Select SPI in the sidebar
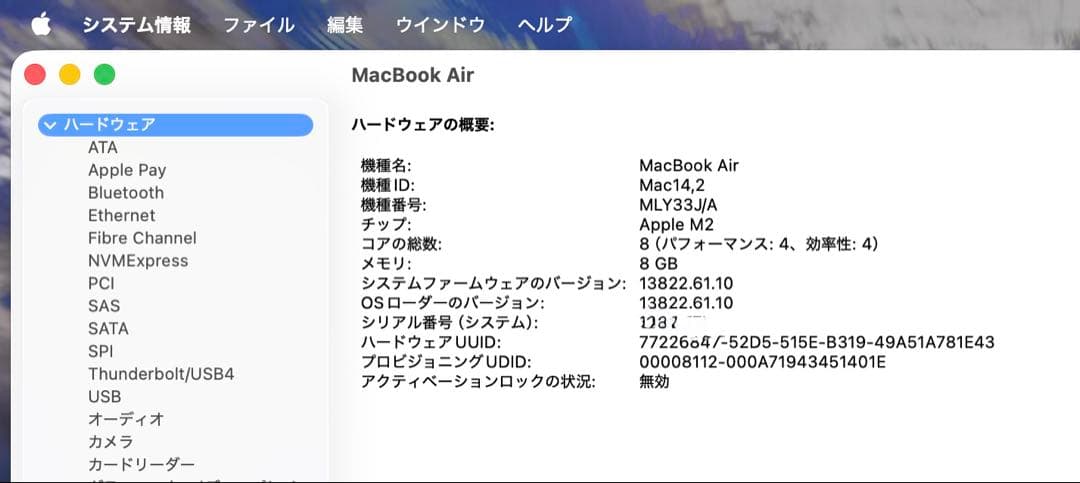Viewport: 1080px width, 483px height. pos(101,351)
